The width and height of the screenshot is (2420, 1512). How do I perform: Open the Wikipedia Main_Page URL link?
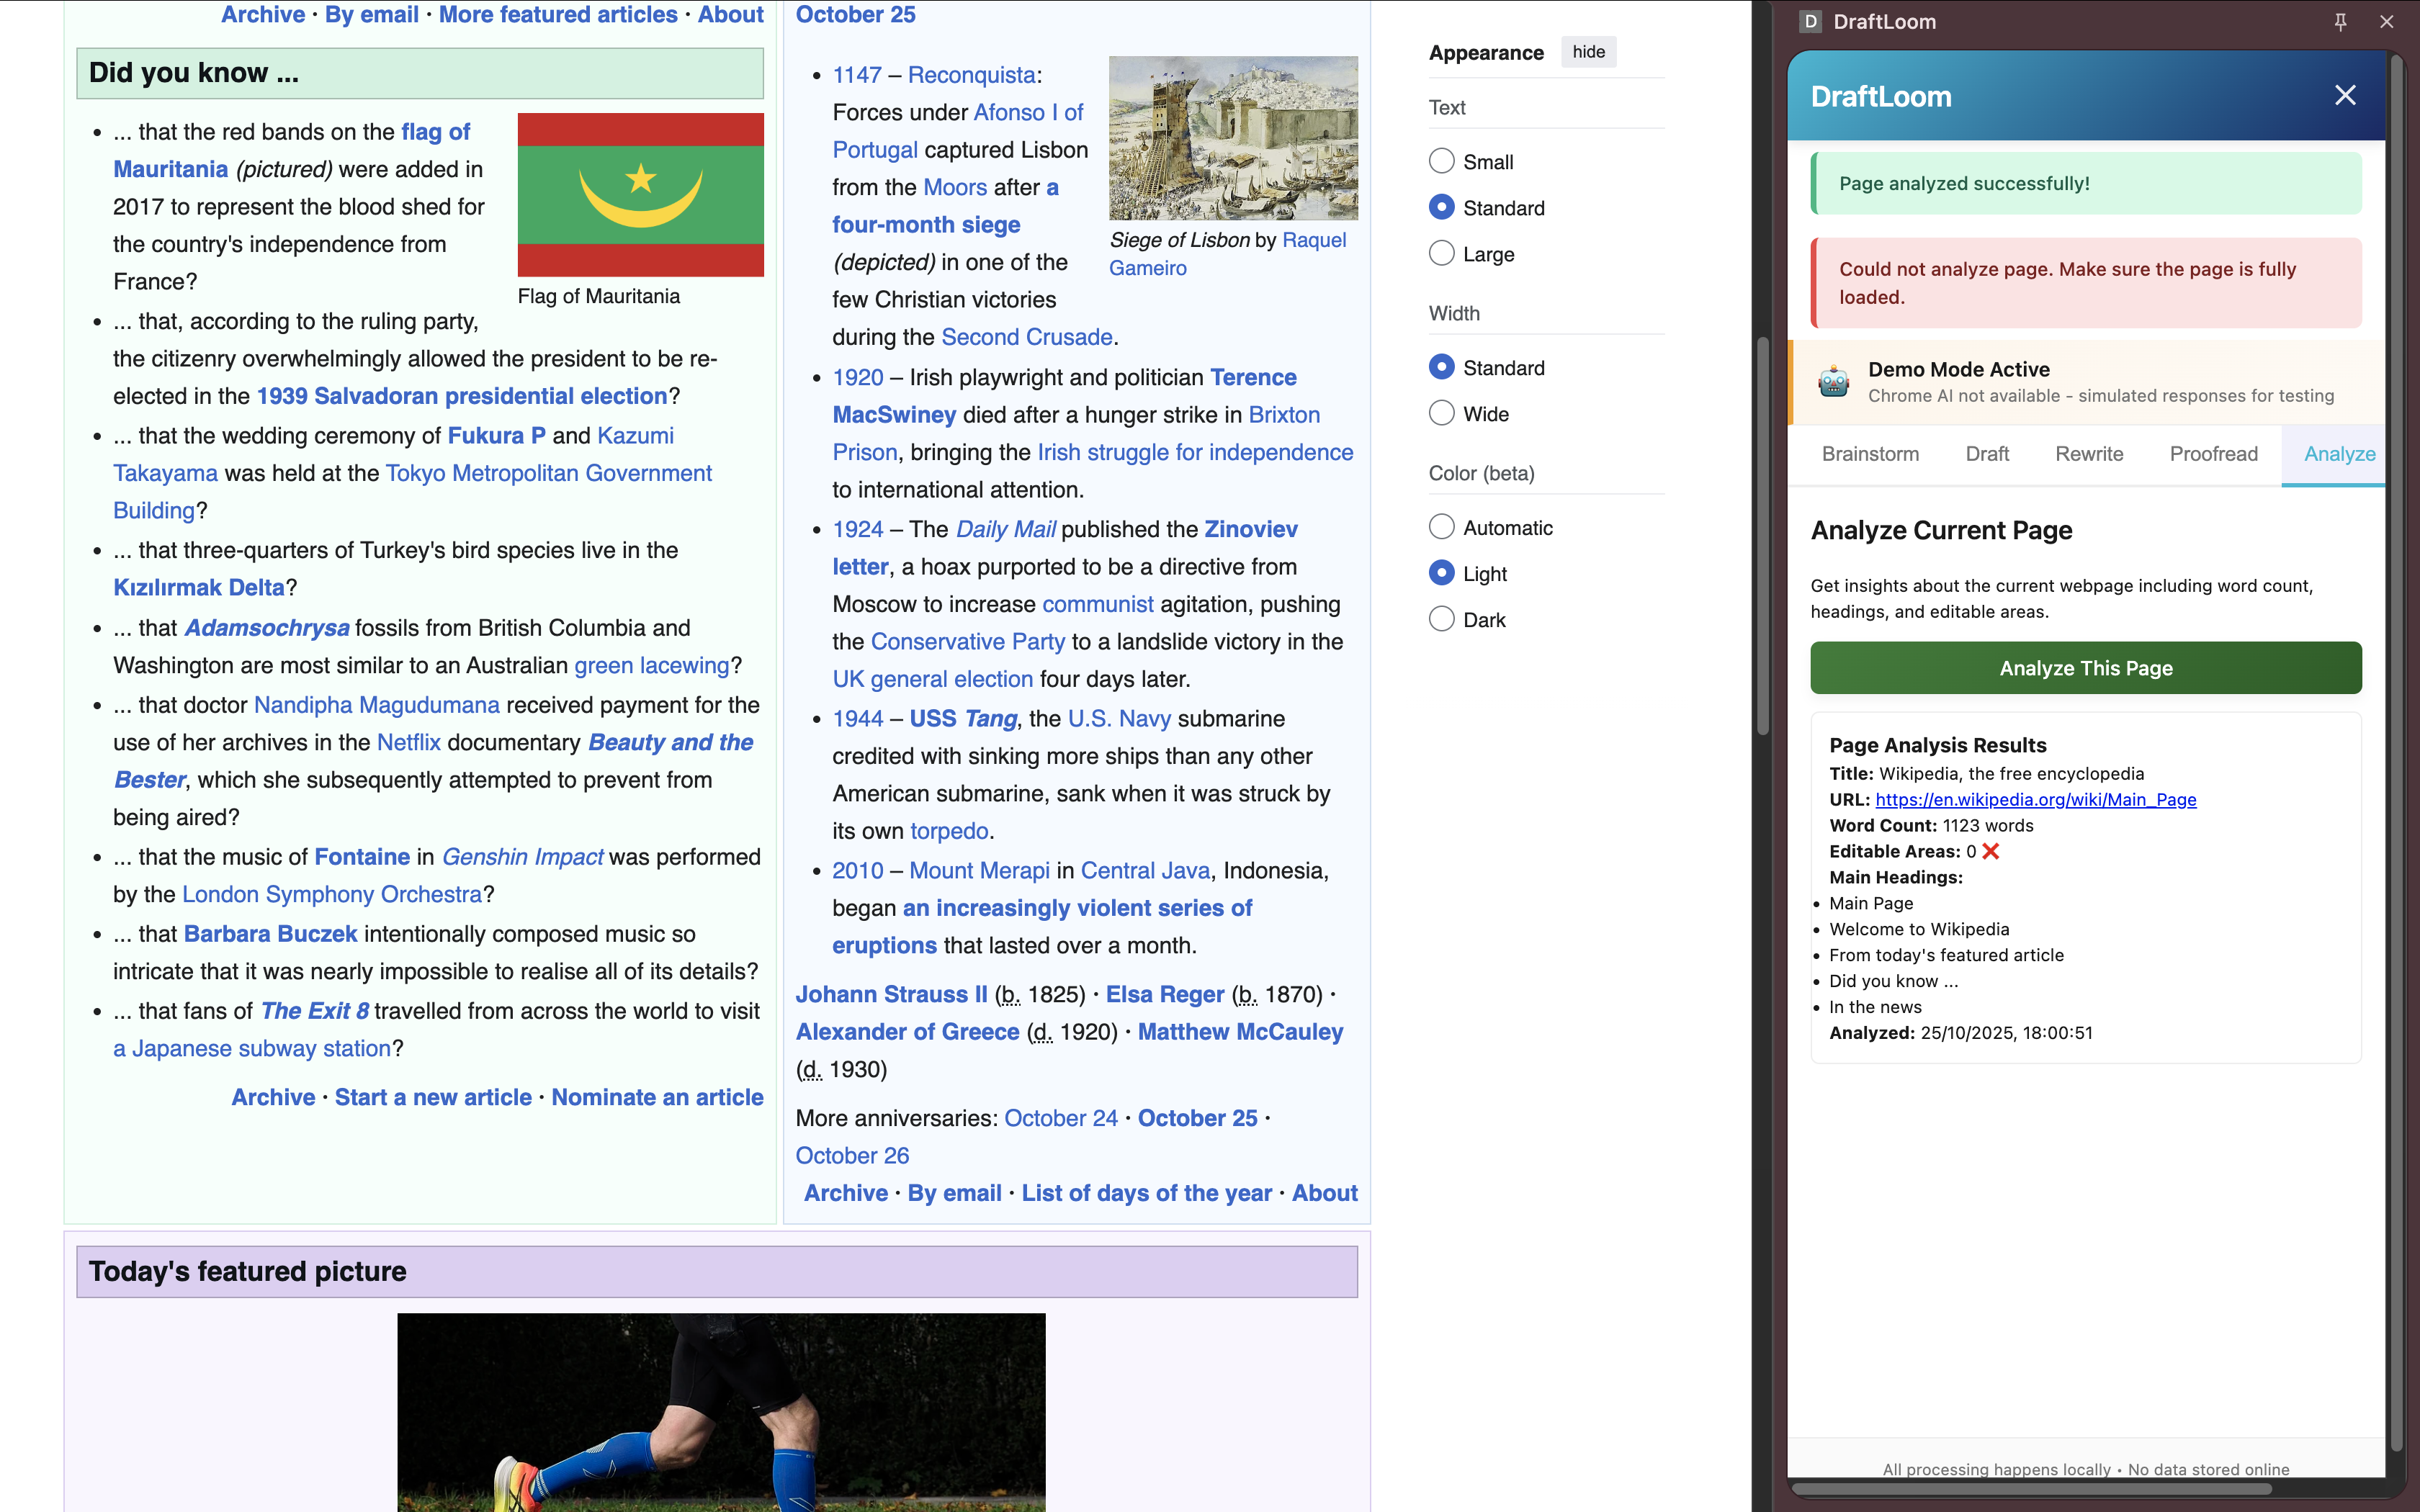point(2035,799)
